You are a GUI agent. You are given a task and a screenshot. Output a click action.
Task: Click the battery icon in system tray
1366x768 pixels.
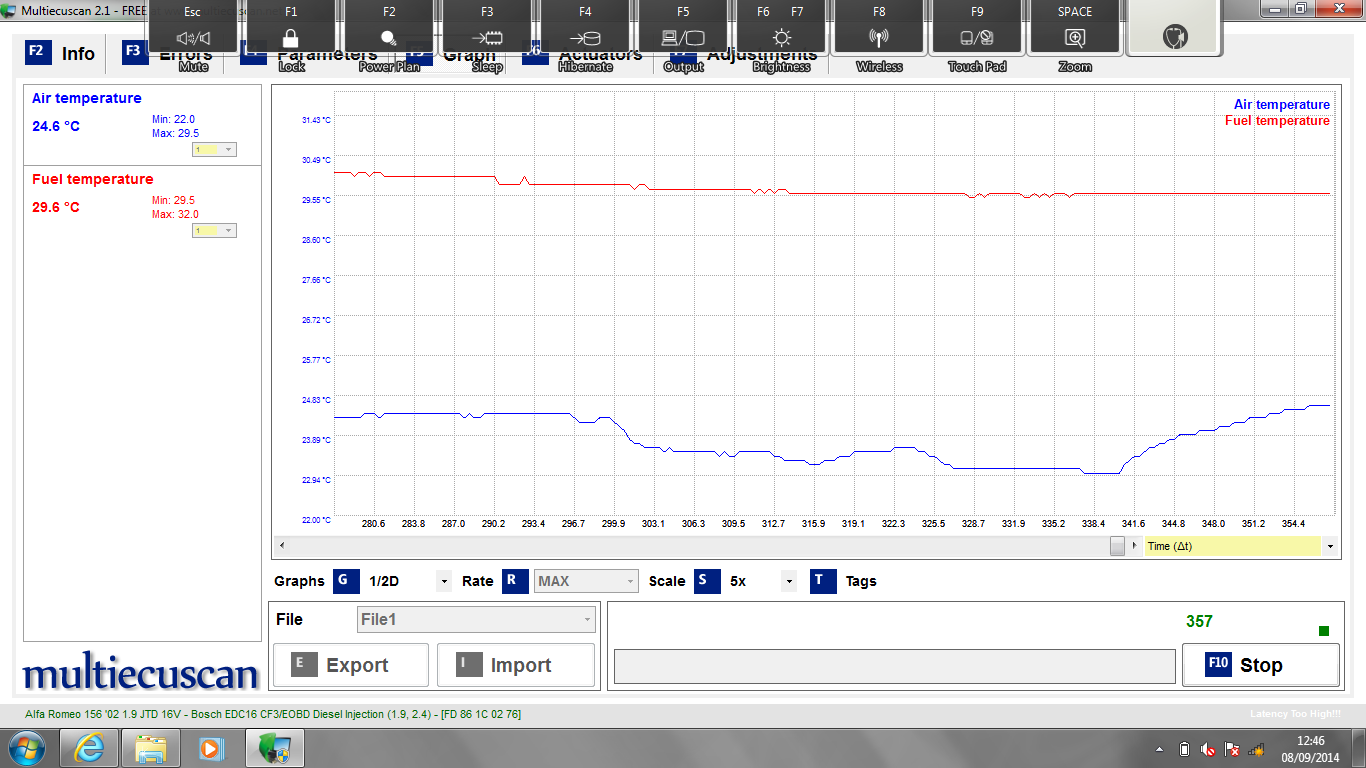[1185, 749]
